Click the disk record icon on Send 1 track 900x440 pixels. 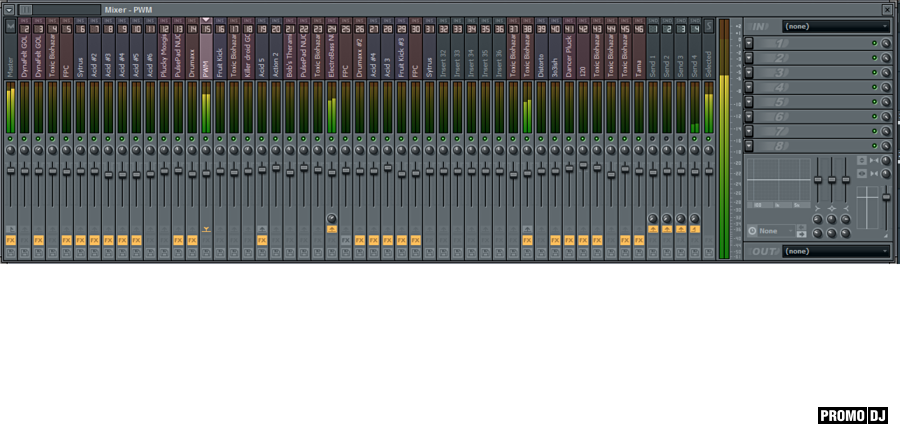click(653, 252)
